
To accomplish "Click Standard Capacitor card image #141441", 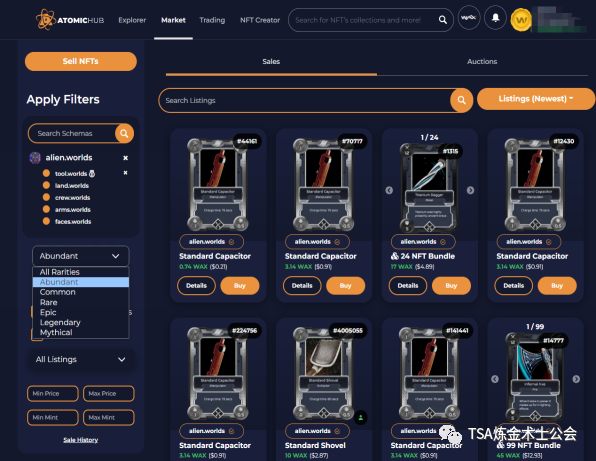I will click(x=429, y=373).
